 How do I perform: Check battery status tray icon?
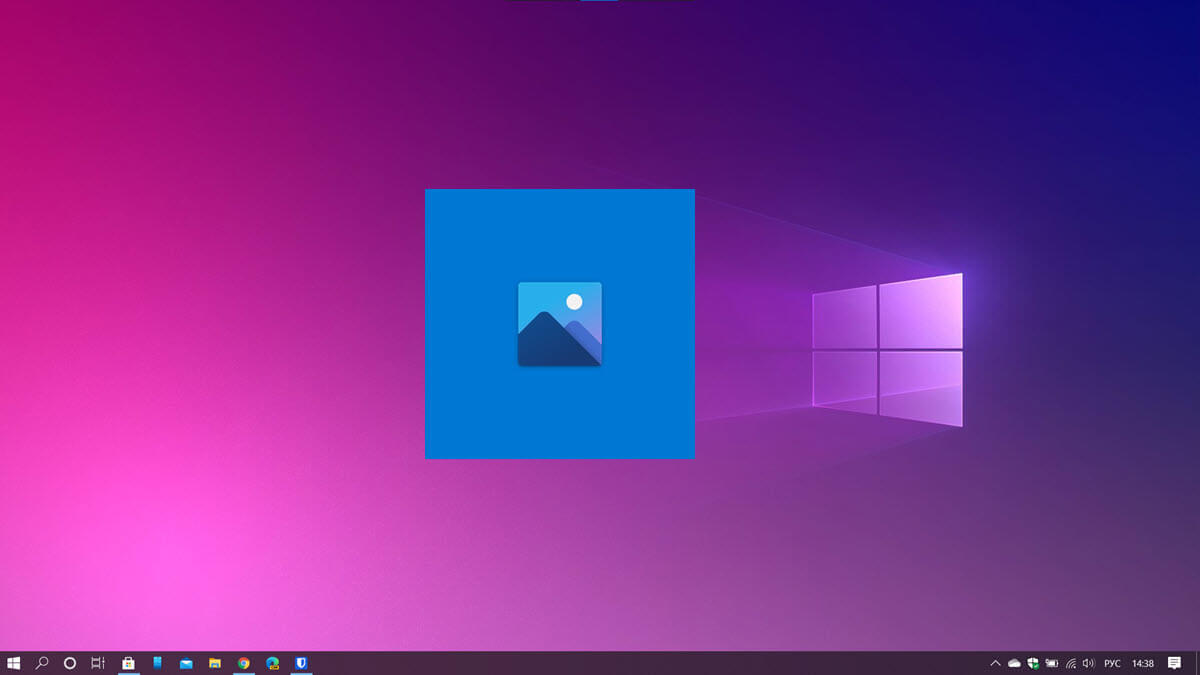pyautogui.click(x=1052, y=663)
